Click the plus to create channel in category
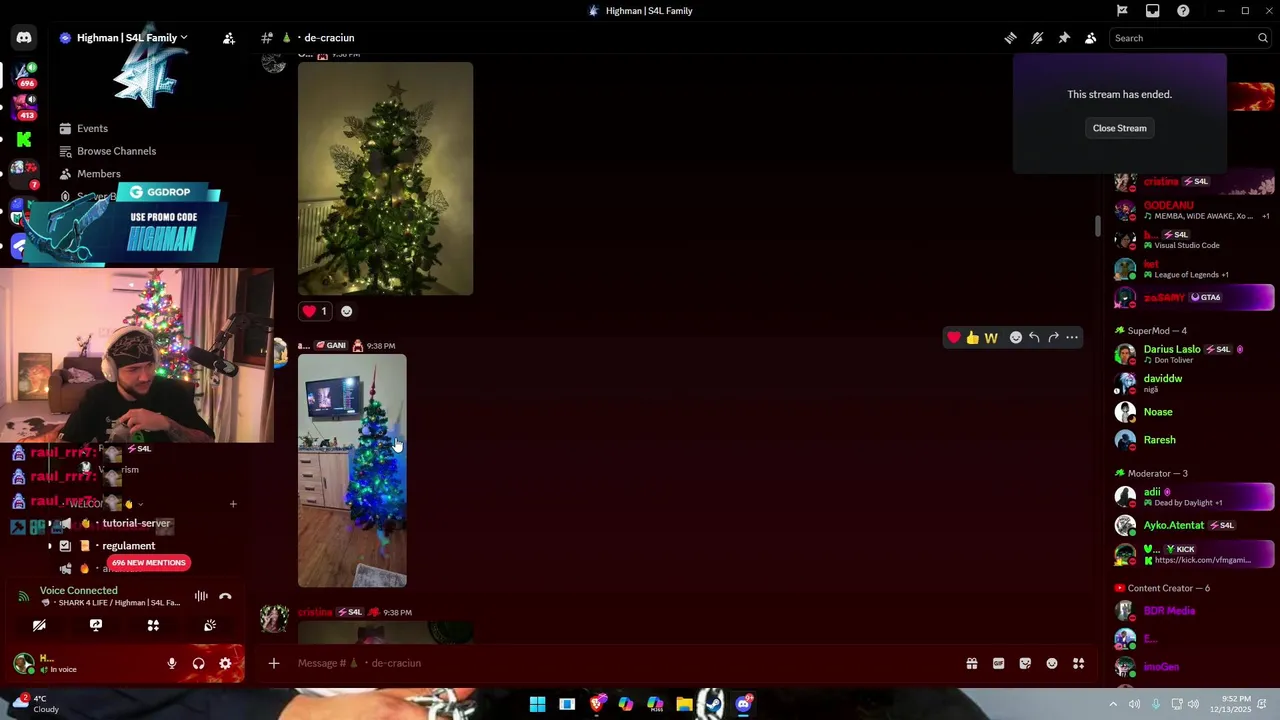Viewport: 1280px width, 720px height. point(233,504)
